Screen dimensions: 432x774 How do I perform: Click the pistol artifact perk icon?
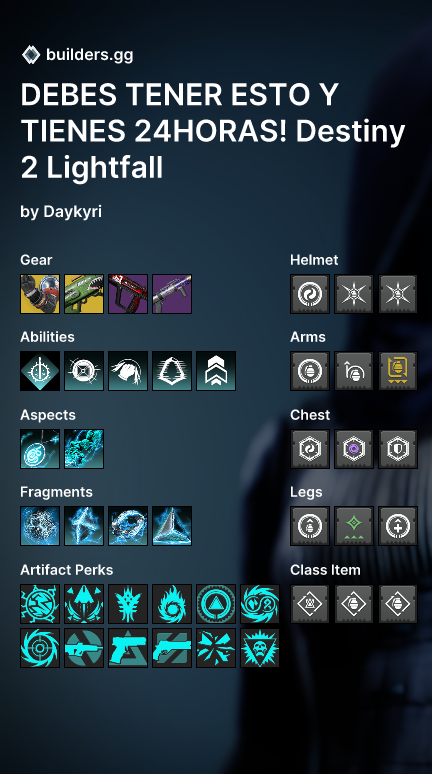click(x=128, y=648)
